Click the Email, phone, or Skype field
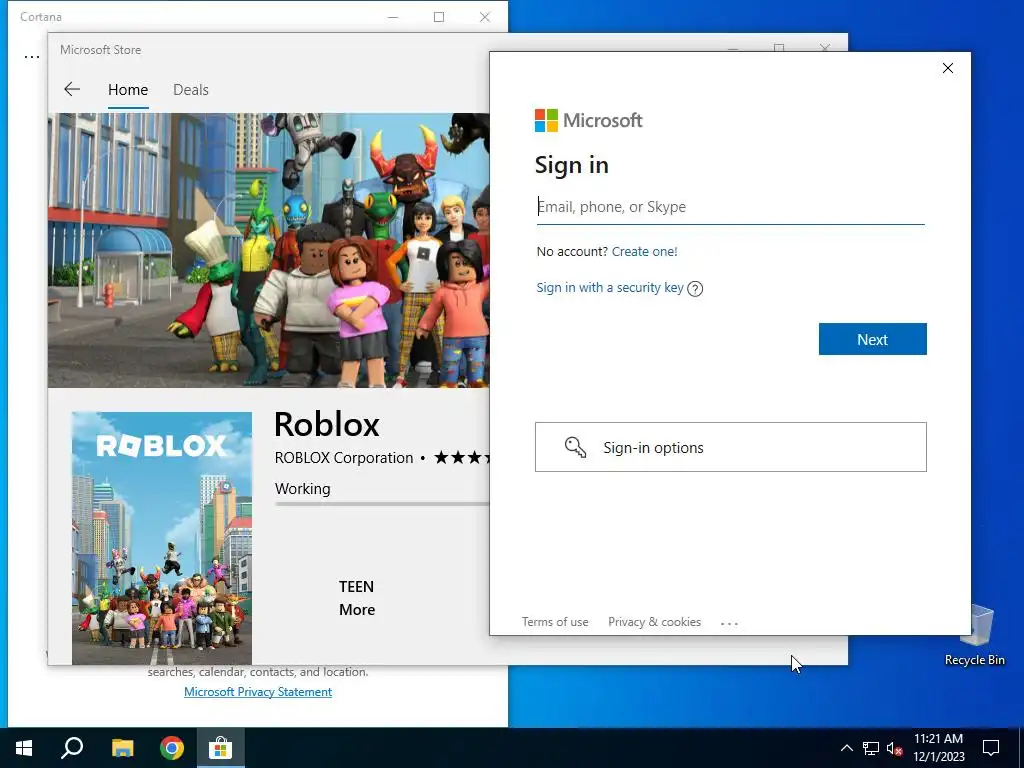The width and height of the screenshot is (1024, 768). click(x=730, y=207)
